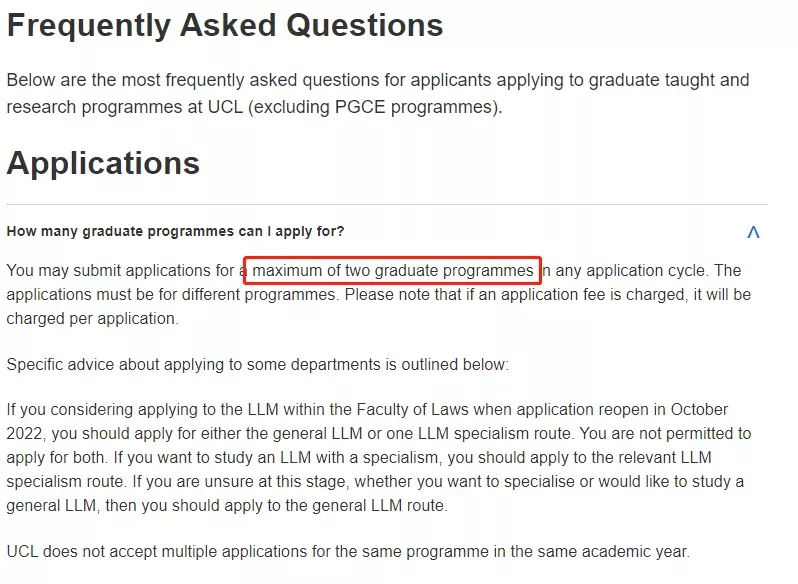This screenshot has width=798, height=584.
Task: Click the 'Applications' section heading
Action: (x=103, y=163)
